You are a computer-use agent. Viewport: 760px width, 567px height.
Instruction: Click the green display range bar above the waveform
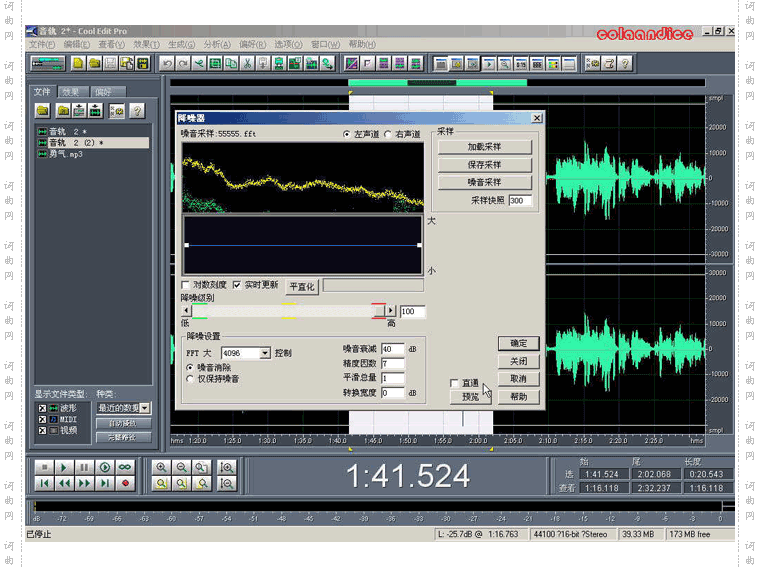tap(438, 83)
